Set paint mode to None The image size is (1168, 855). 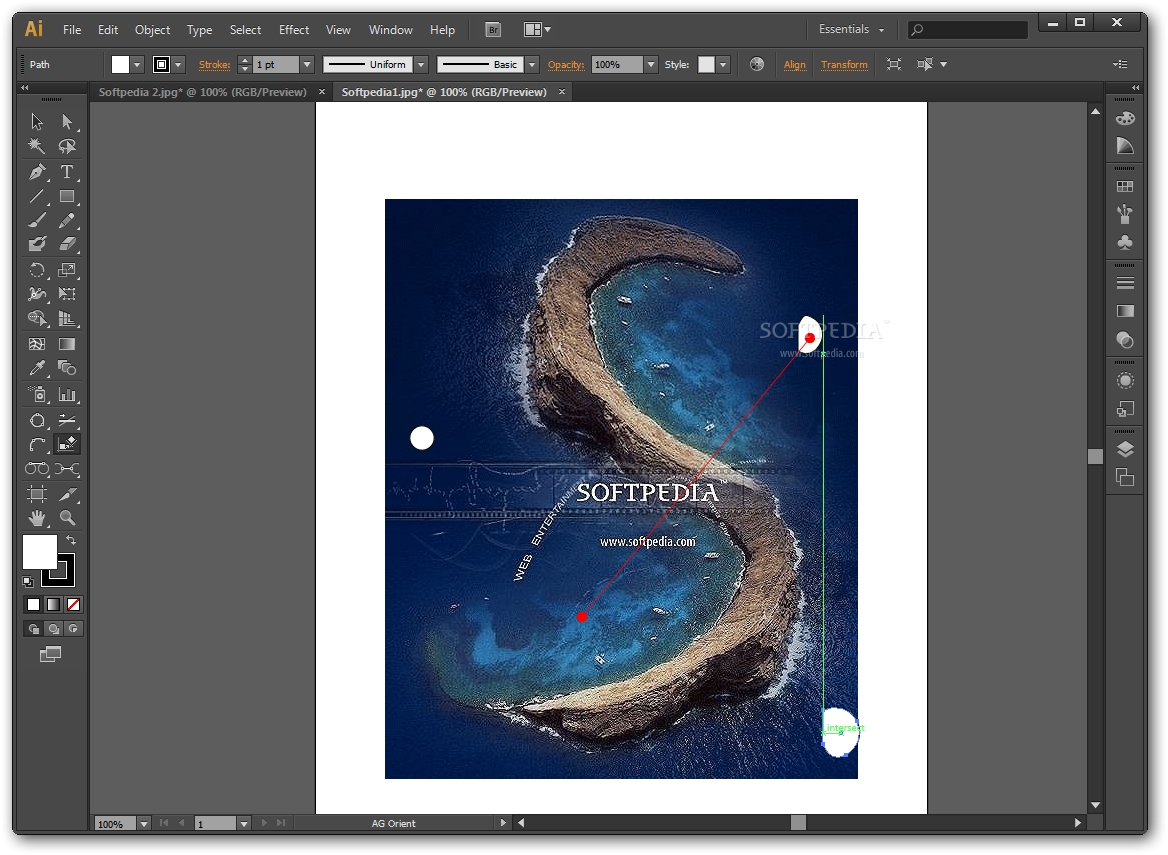point(74,605)
